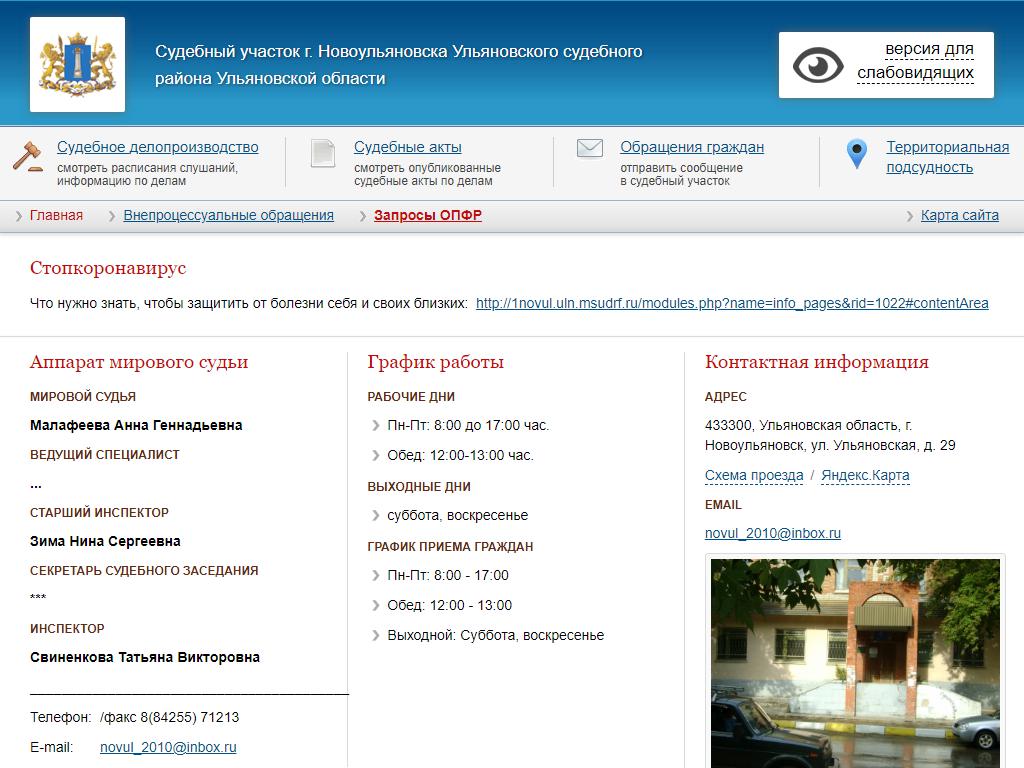
Task: Click the eye icon for visually impaired version
Action: click(818, 65)
